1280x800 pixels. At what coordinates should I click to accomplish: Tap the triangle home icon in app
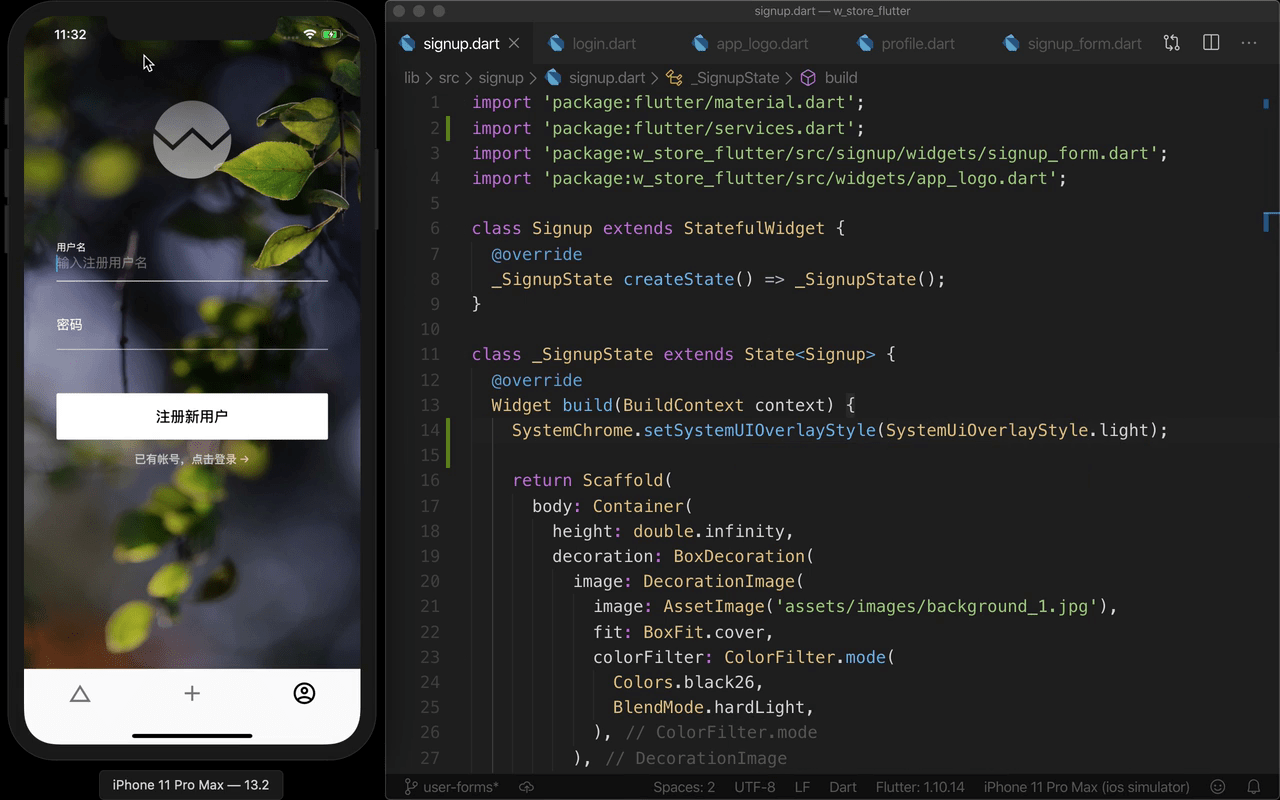click(80, 694)
